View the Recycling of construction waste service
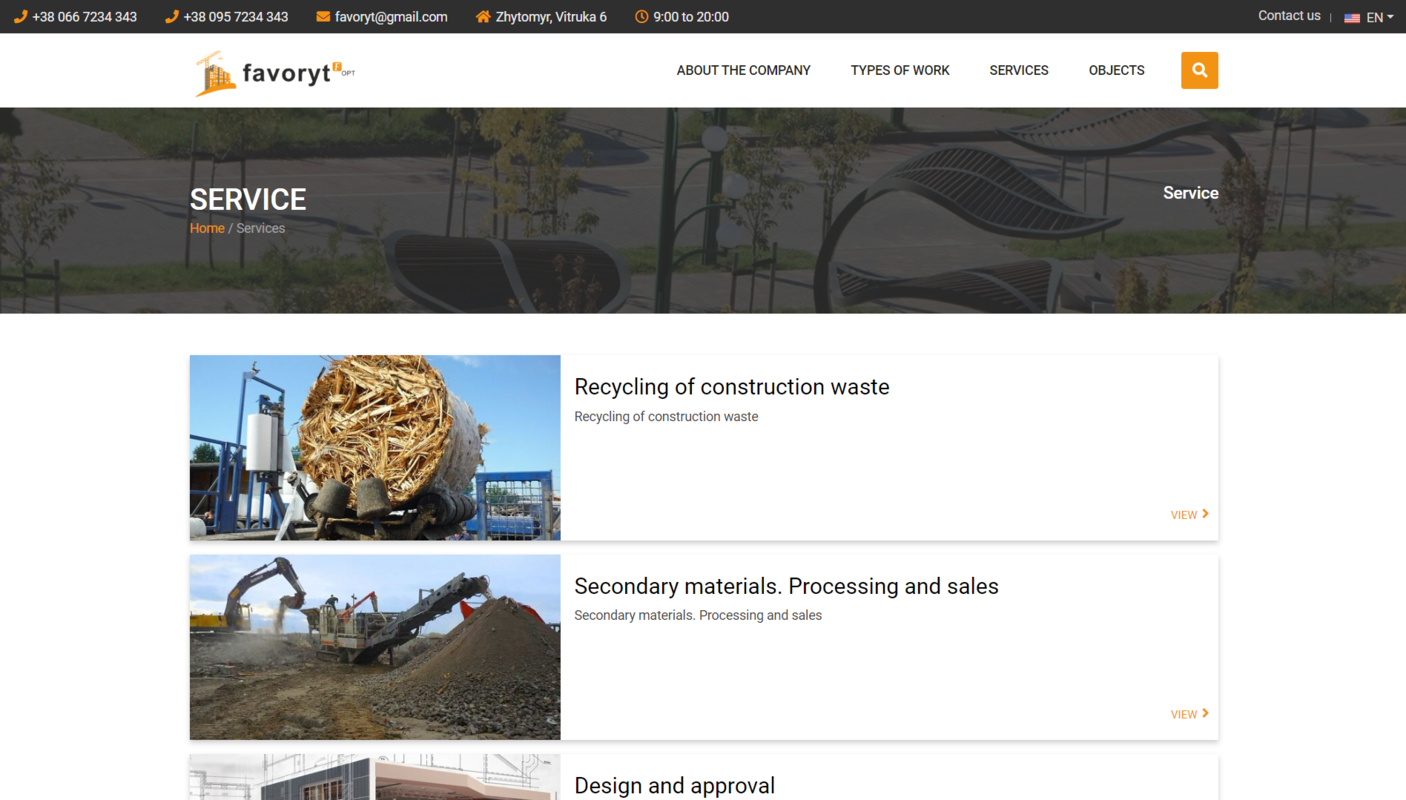The height and width of the screenshot is (800, 1406). 1190,514
